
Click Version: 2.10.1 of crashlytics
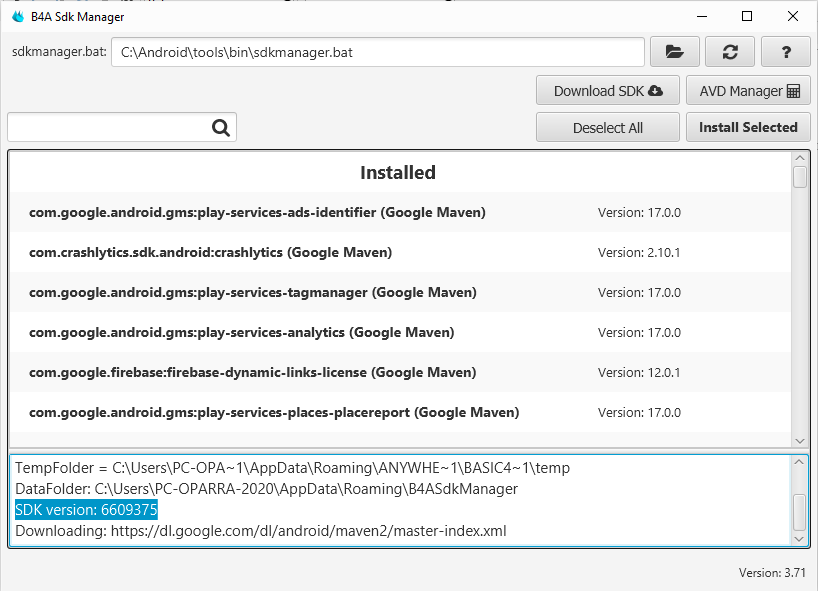639,252
